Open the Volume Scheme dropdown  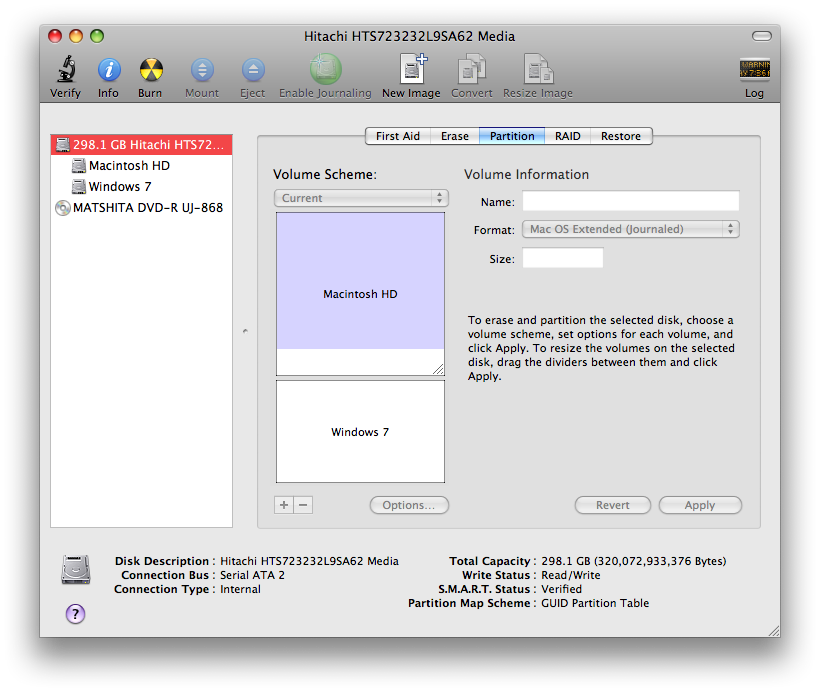point(361,198)
